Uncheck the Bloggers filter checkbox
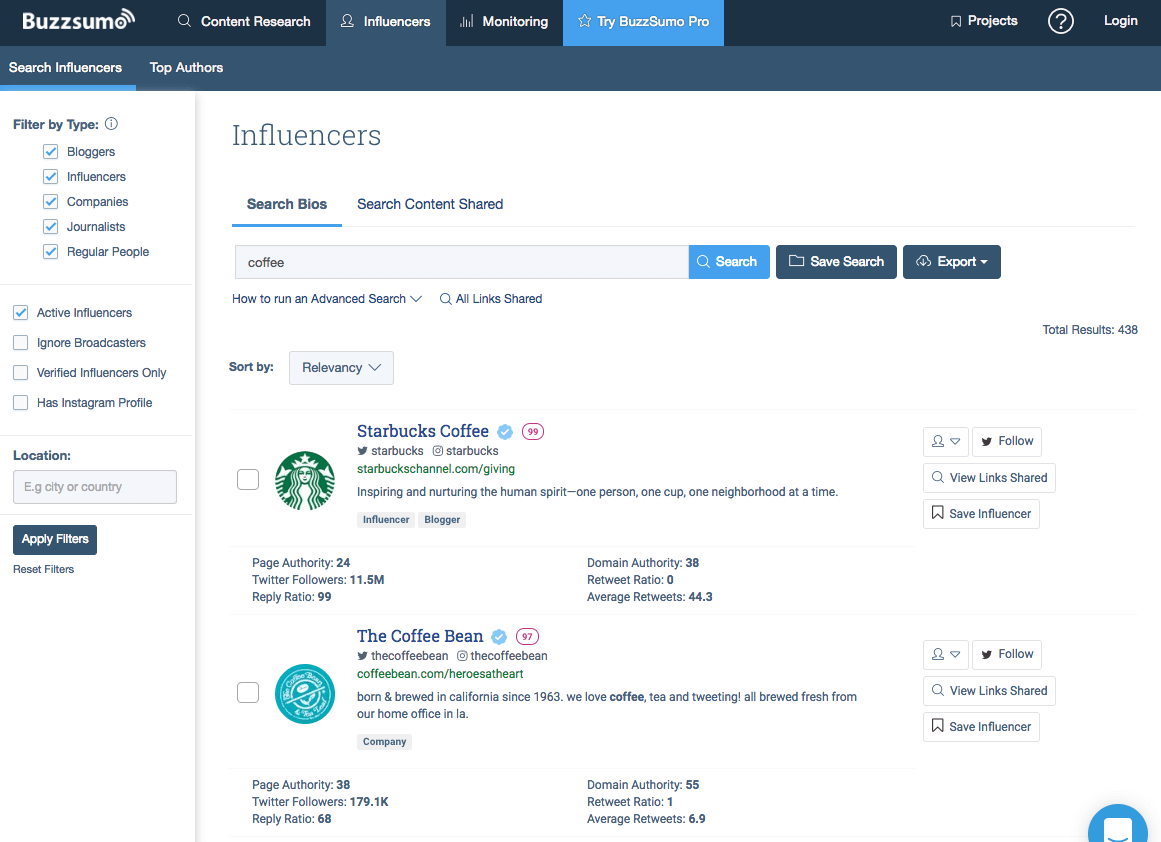1161x842 pixels. pyautogui.click(x=51, y=152)
